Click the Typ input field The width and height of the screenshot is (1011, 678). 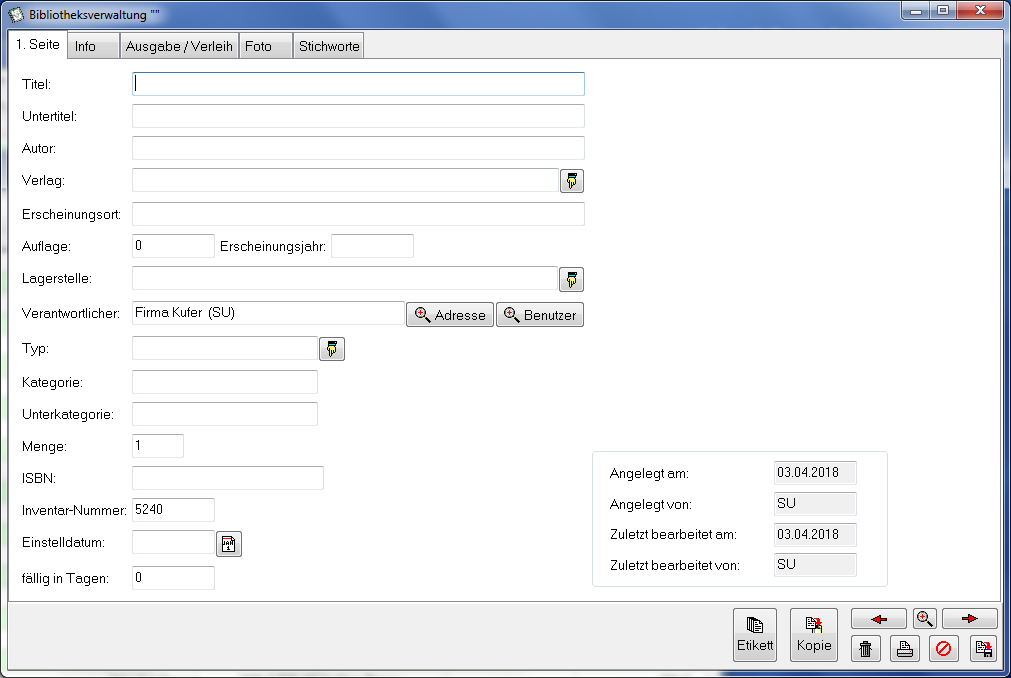[225, 348]
